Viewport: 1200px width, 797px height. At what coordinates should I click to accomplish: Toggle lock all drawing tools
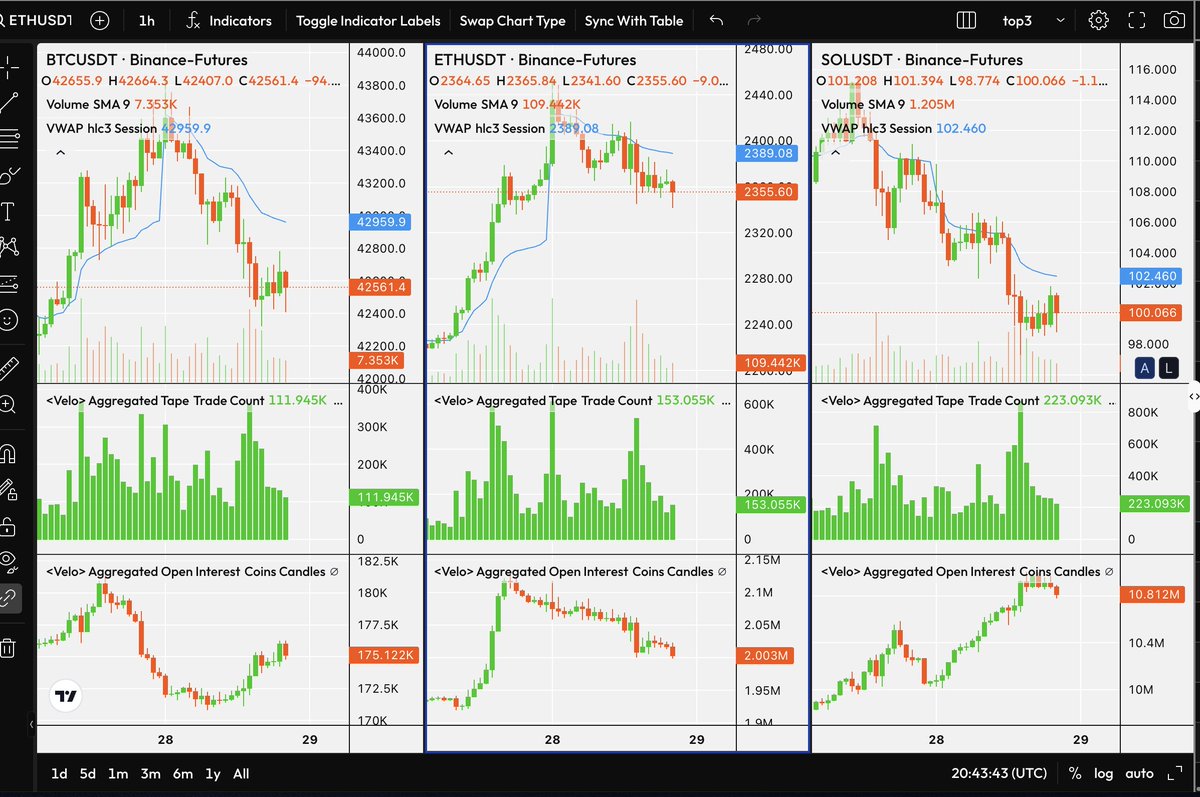[x=9, y=525]
